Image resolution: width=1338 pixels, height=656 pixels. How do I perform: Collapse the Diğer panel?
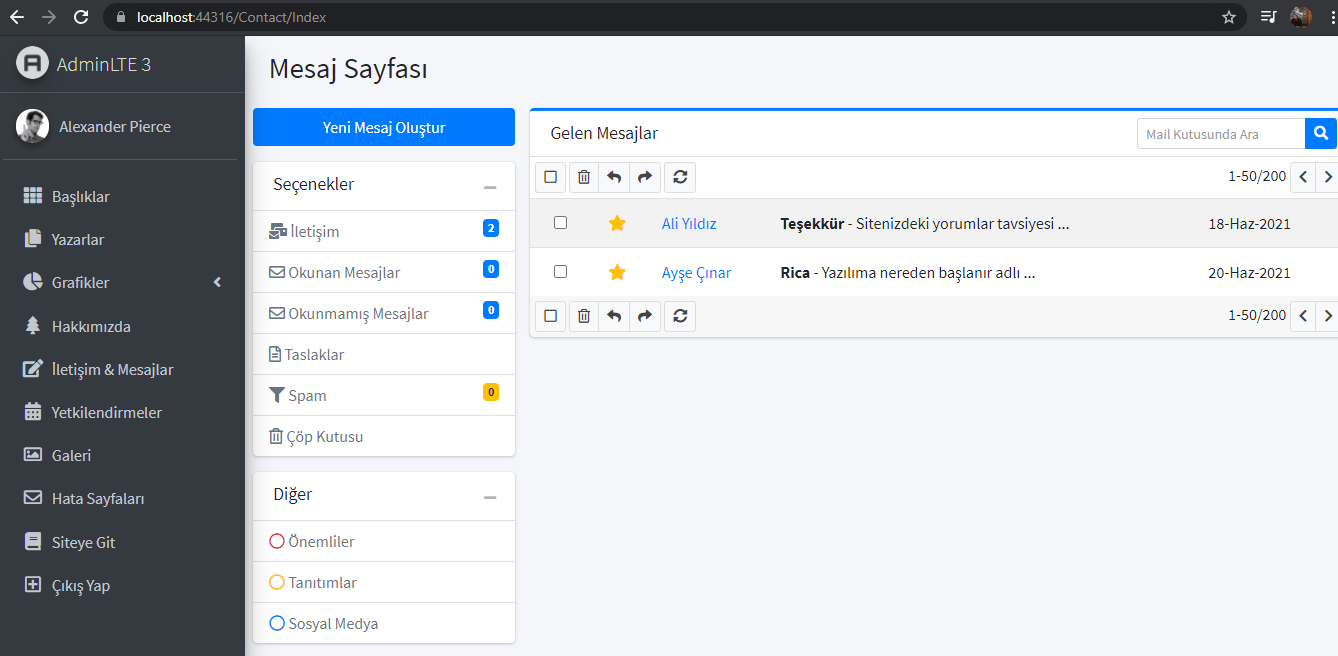[490, 497]
